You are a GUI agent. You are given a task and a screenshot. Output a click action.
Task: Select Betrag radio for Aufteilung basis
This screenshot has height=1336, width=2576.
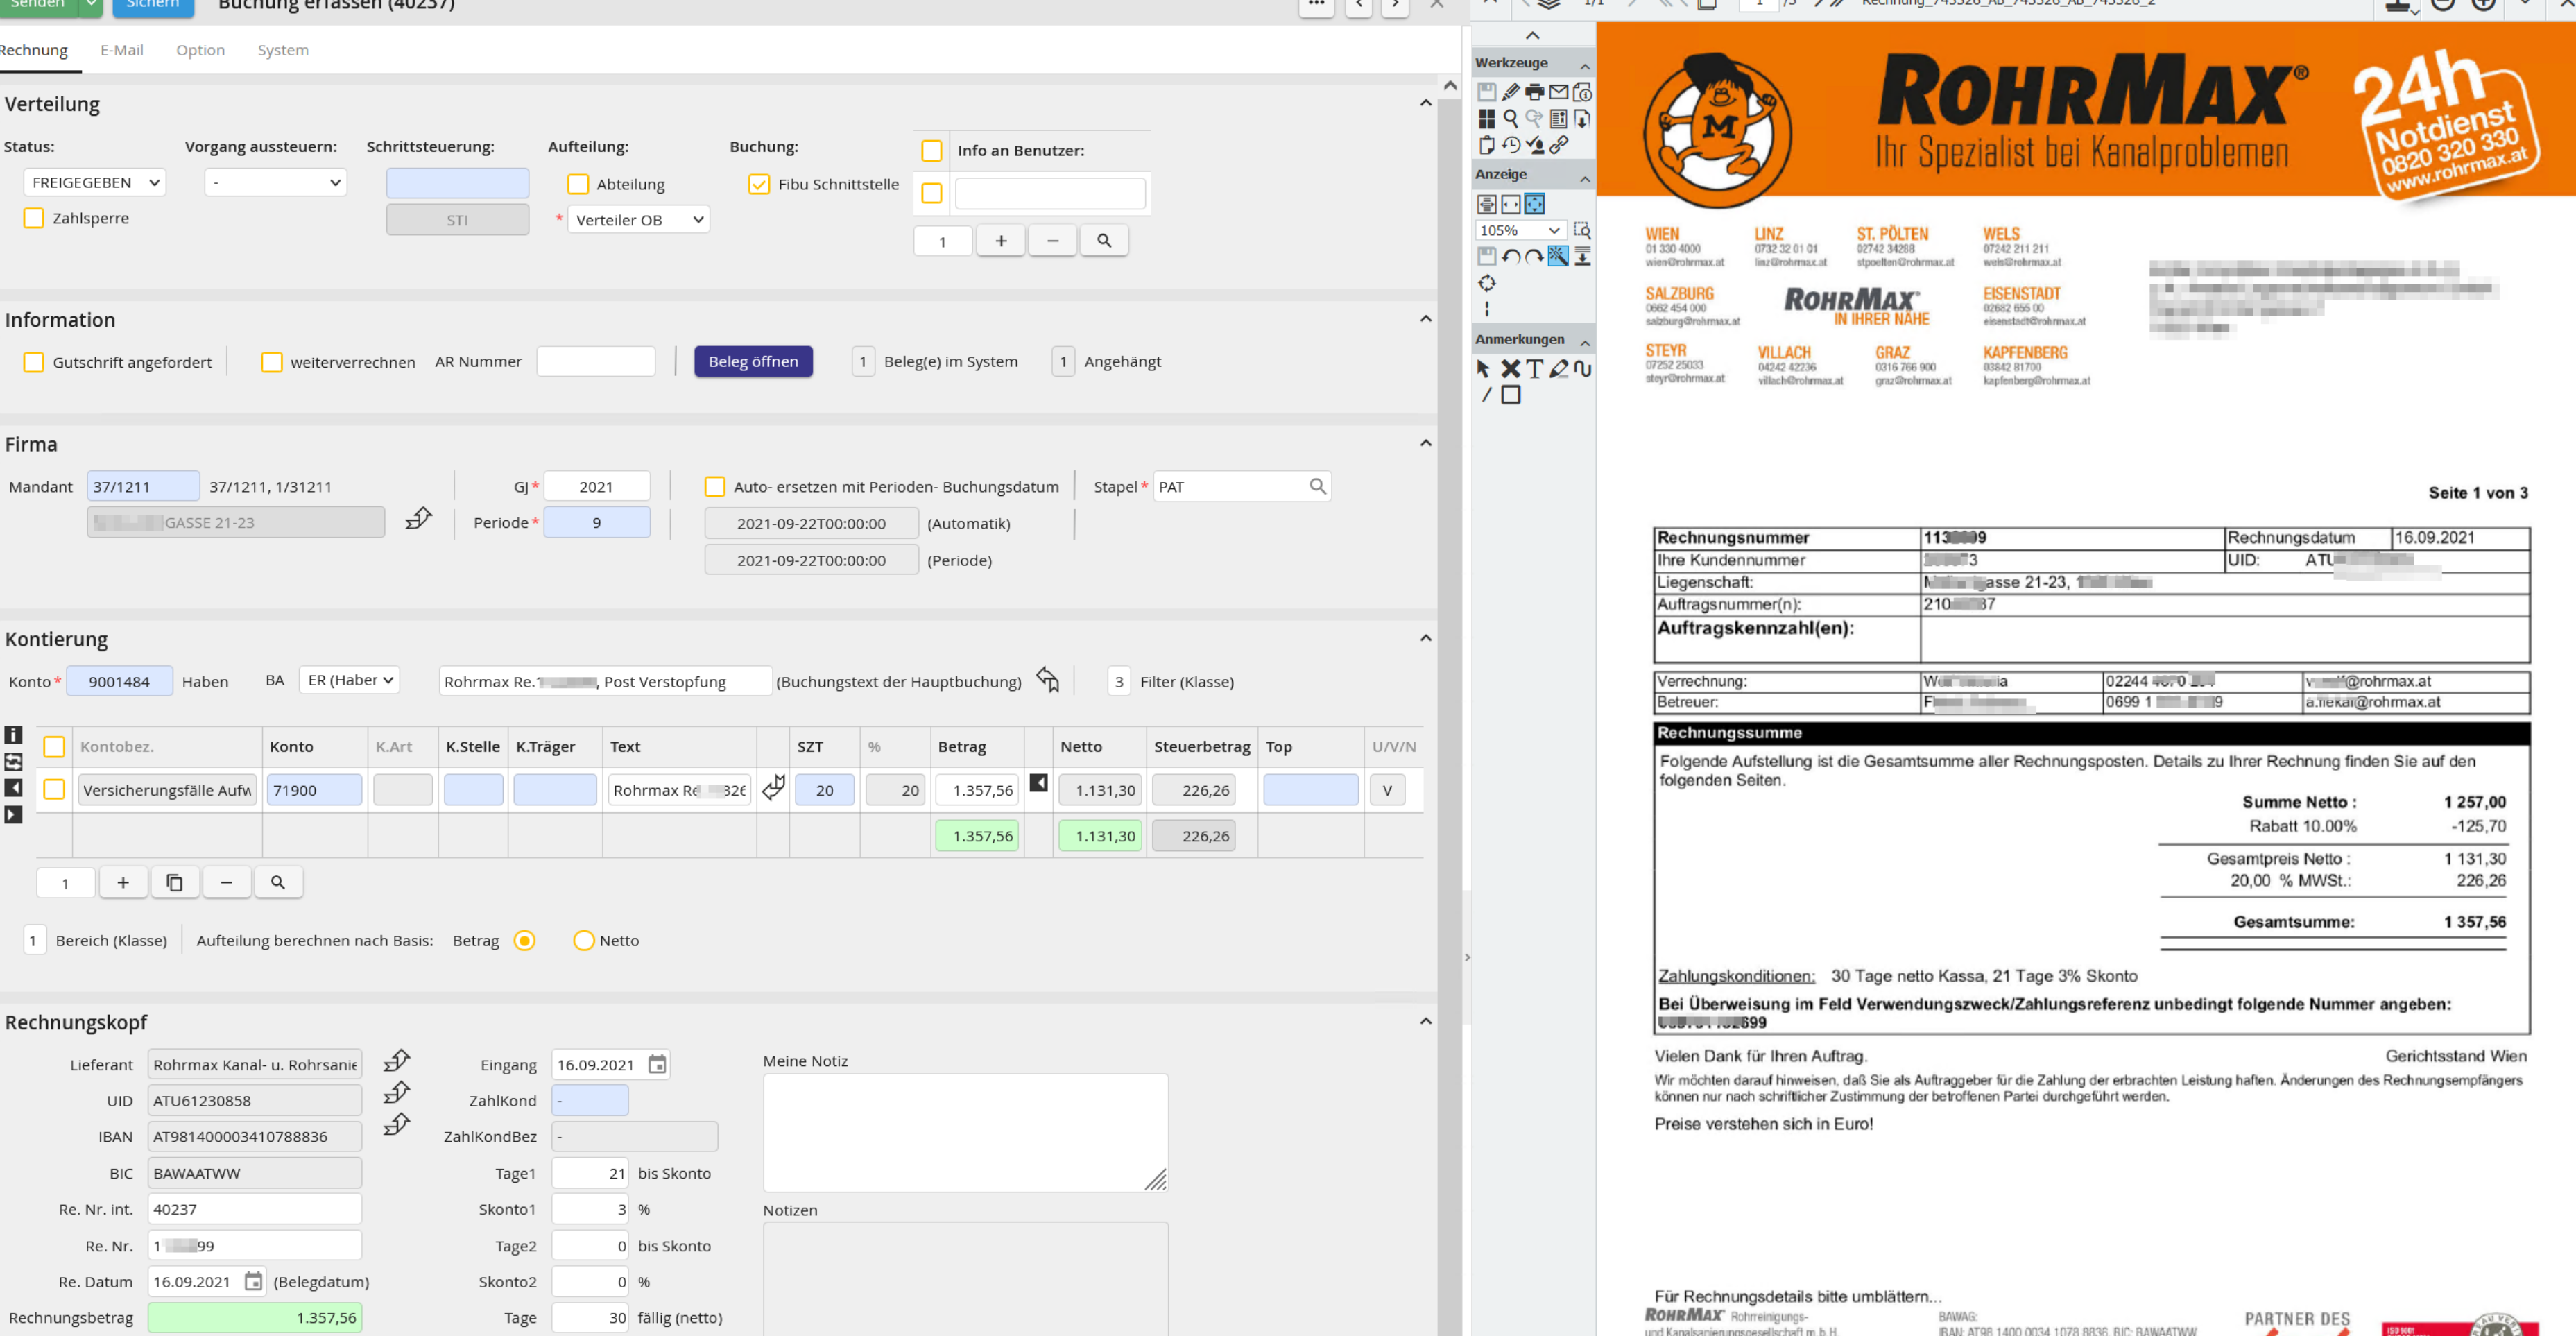524,941
